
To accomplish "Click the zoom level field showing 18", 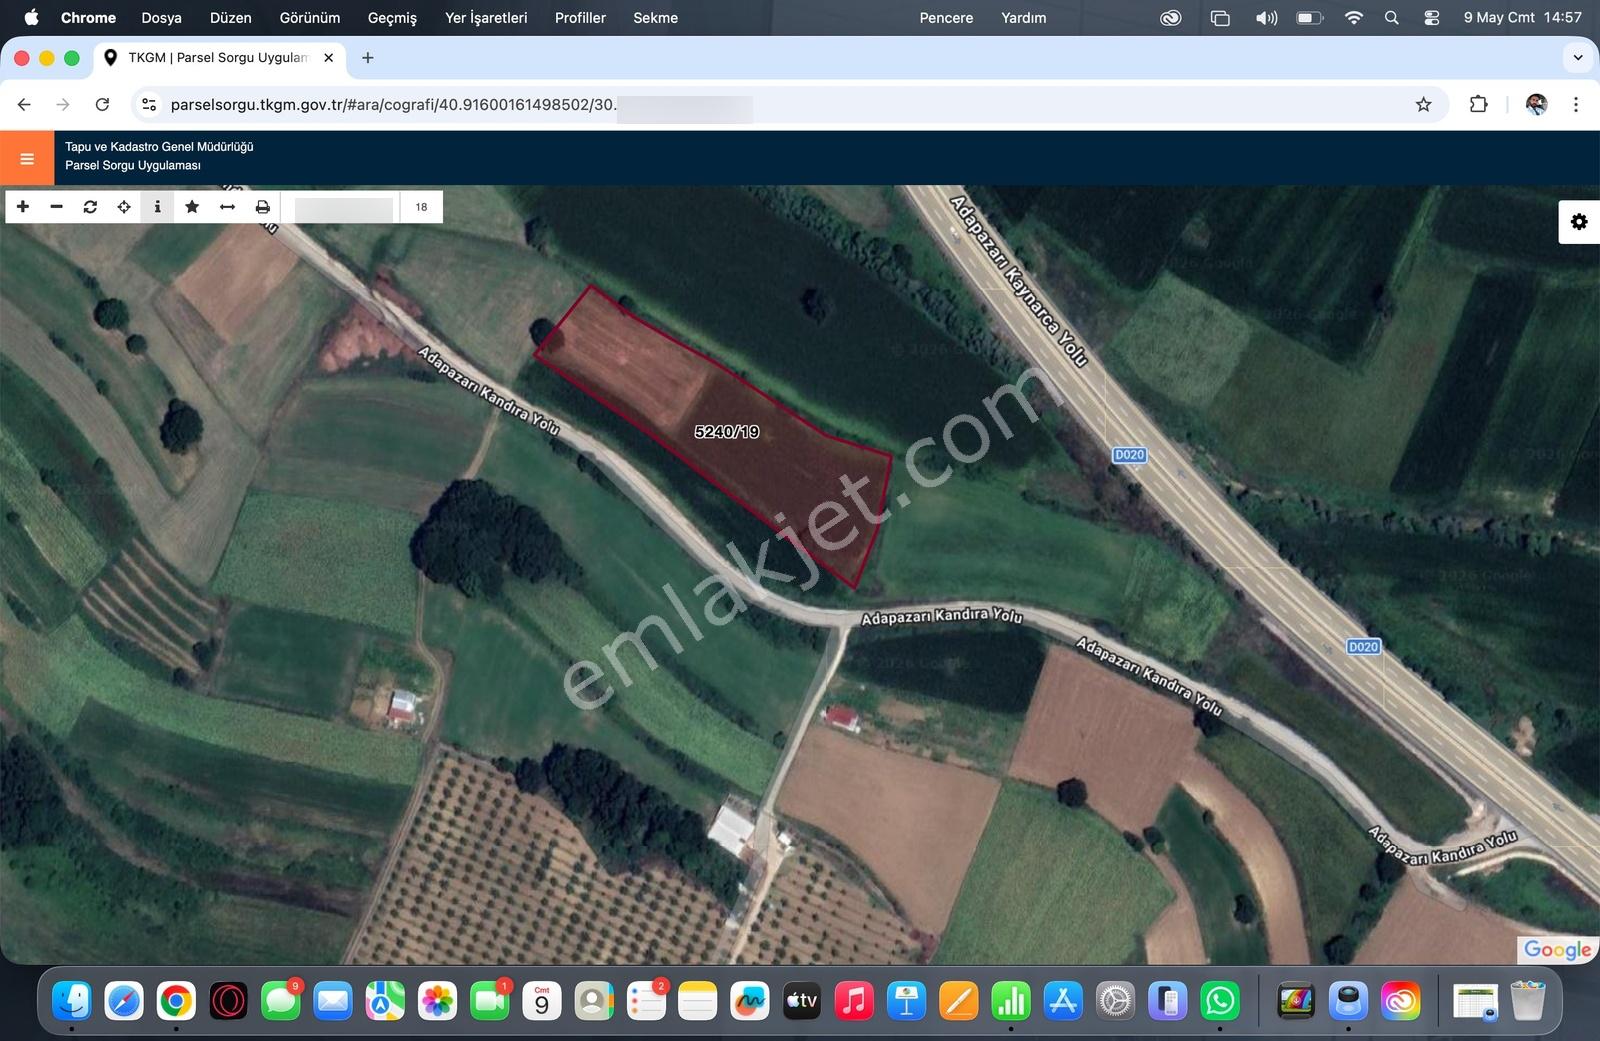I will [421, 207].
